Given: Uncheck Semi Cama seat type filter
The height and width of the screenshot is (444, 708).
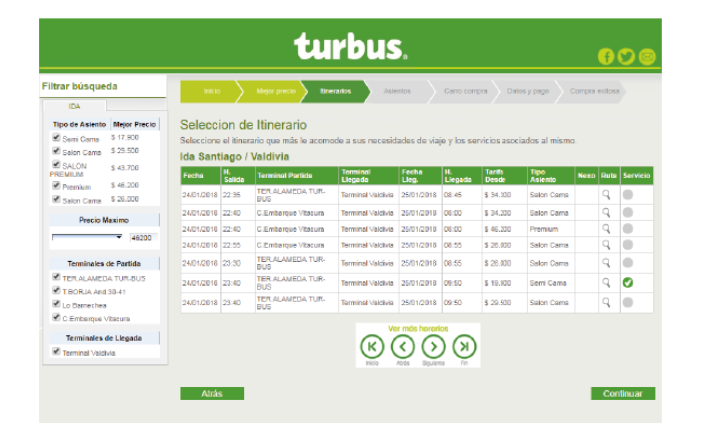Looking at the screenshot, I should click(x=56, y=137).
